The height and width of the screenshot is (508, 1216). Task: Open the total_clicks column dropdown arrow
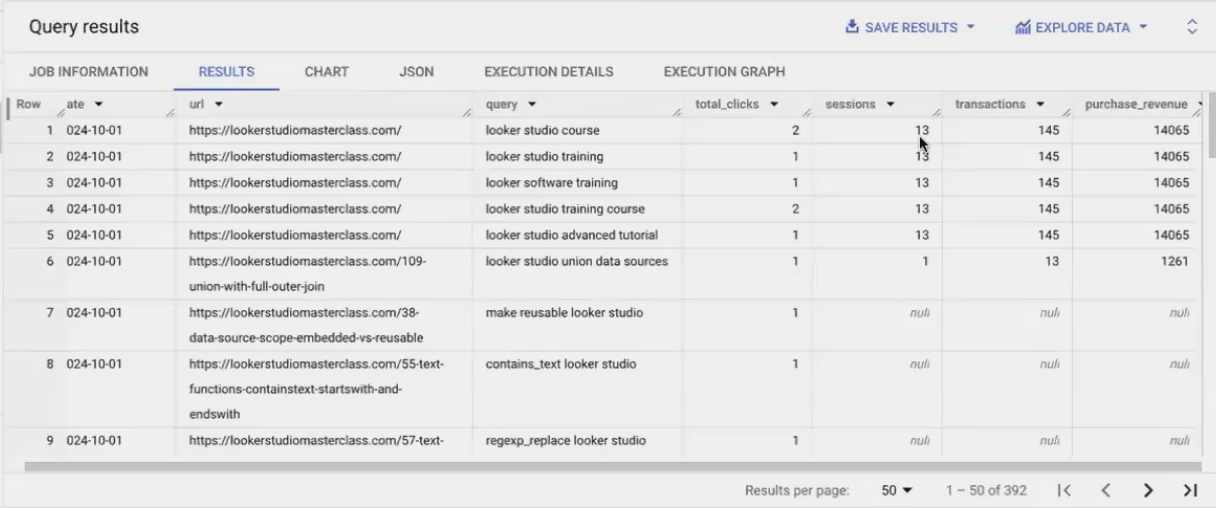click(774, 104)
